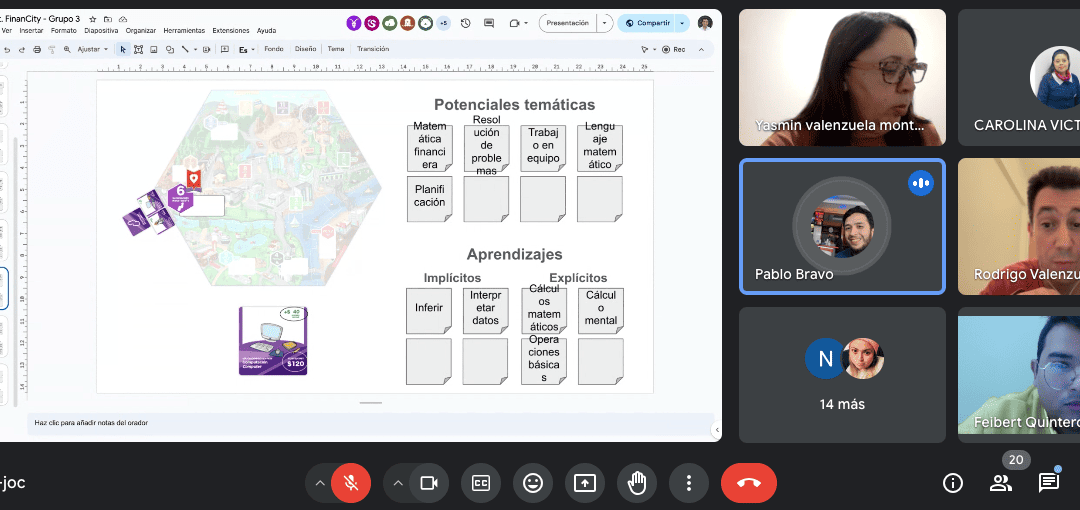Choose the select arrow cursor tool
Viewport: 1080px width, 510px height.
coord(123,49)
